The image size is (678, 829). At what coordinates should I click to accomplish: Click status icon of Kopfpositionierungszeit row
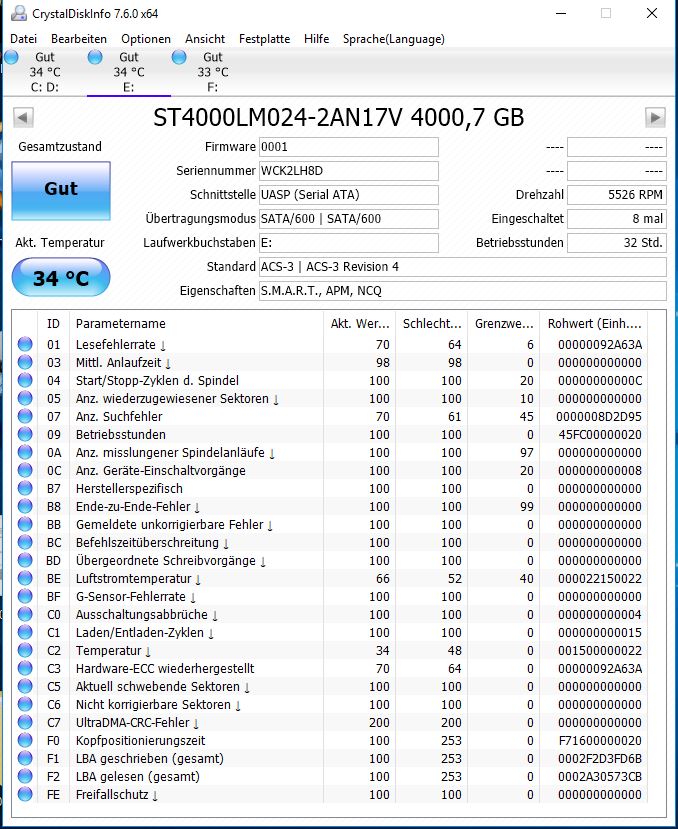click(25, 740)
